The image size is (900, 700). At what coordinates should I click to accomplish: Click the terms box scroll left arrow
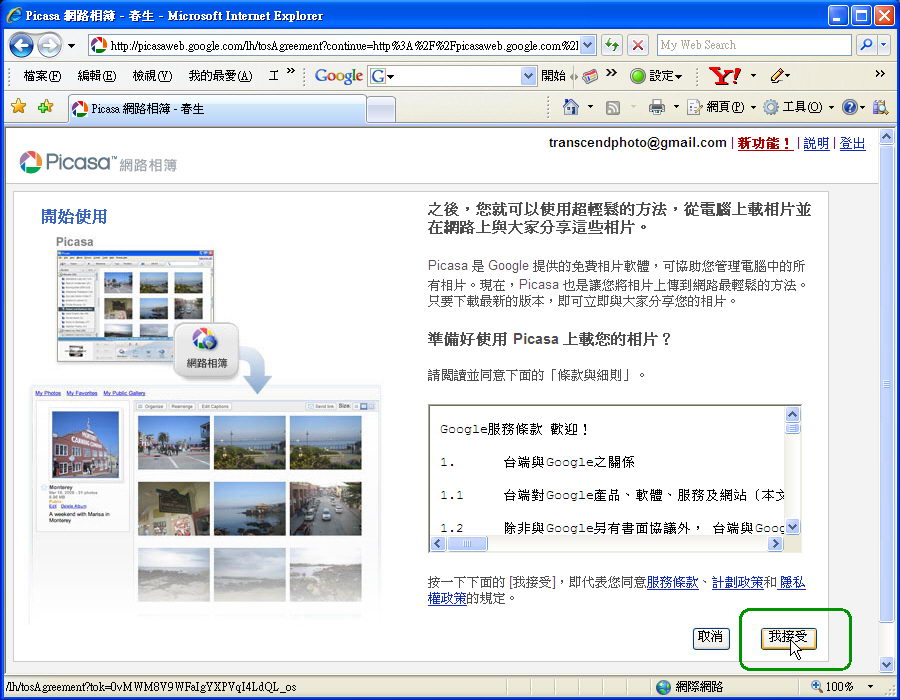coord(438,543)
